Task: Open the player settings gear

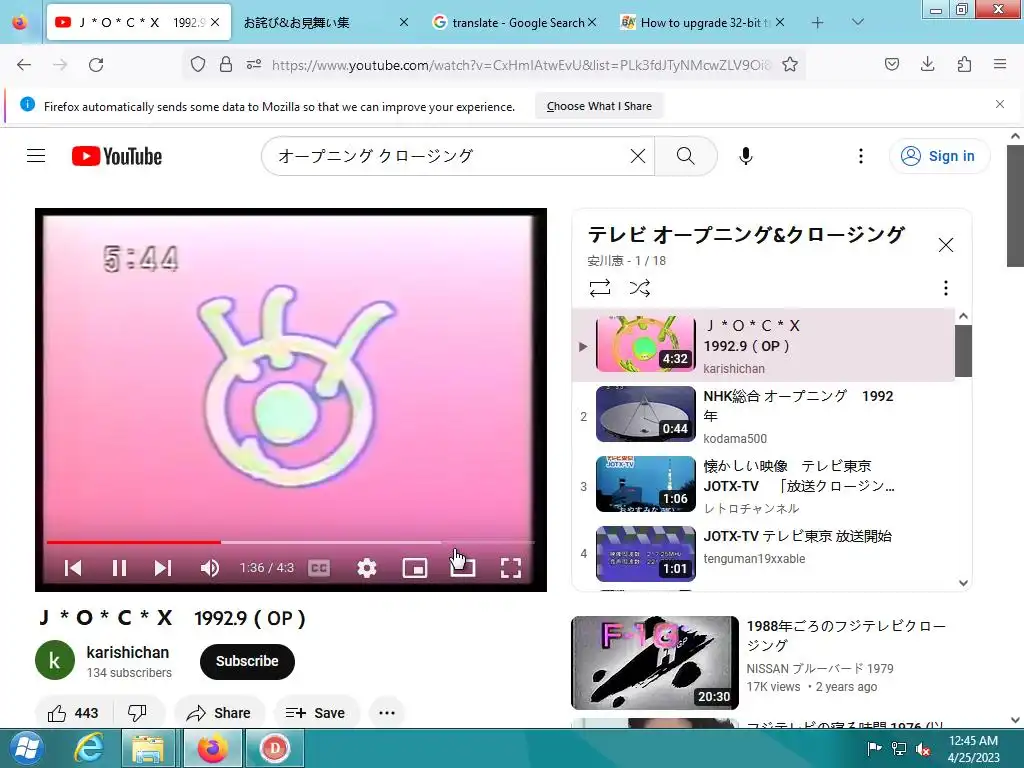Action: [366, 568]
